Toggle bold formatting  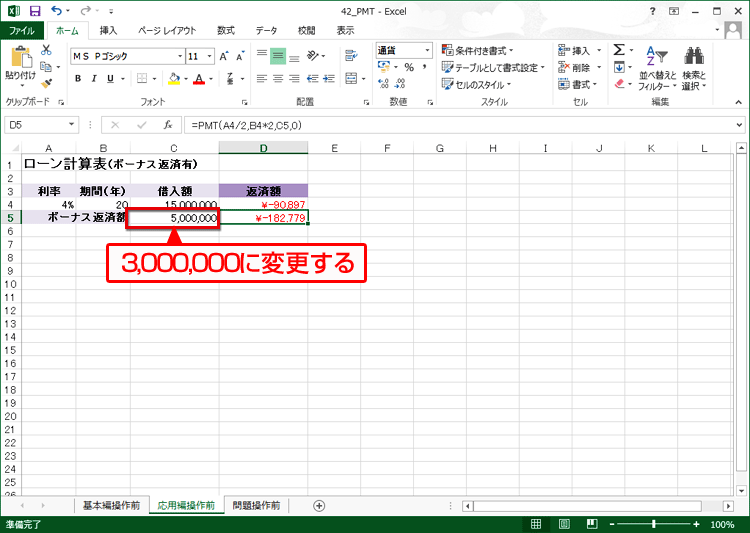(x=78, y=78)
